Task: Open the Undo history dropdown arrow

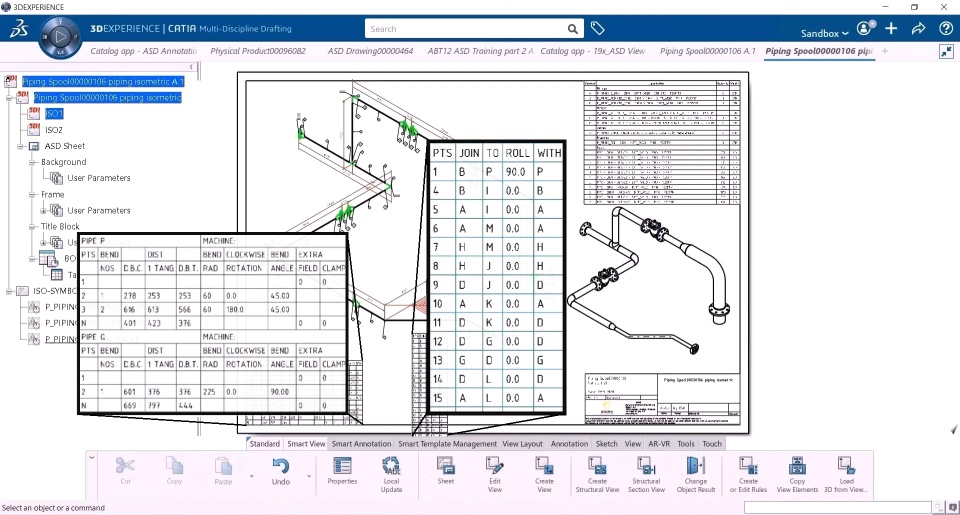Action: (x=309, y=476)
